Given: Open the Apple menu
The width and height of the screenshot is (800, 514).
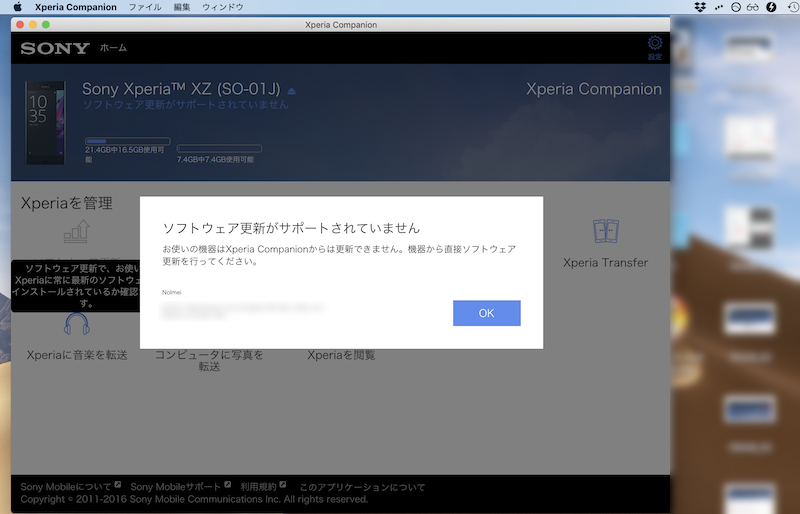Looking at the screenshot, I should [17, 7].
